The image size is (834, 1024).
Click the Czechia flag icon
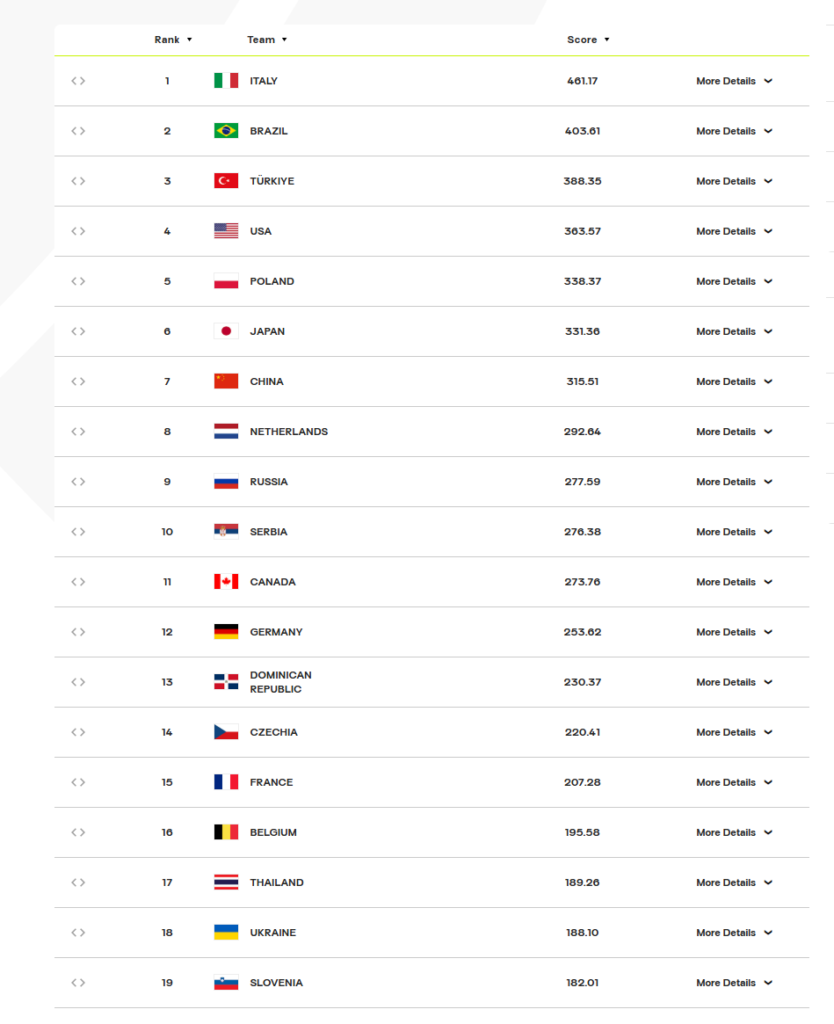pos(226,732)
